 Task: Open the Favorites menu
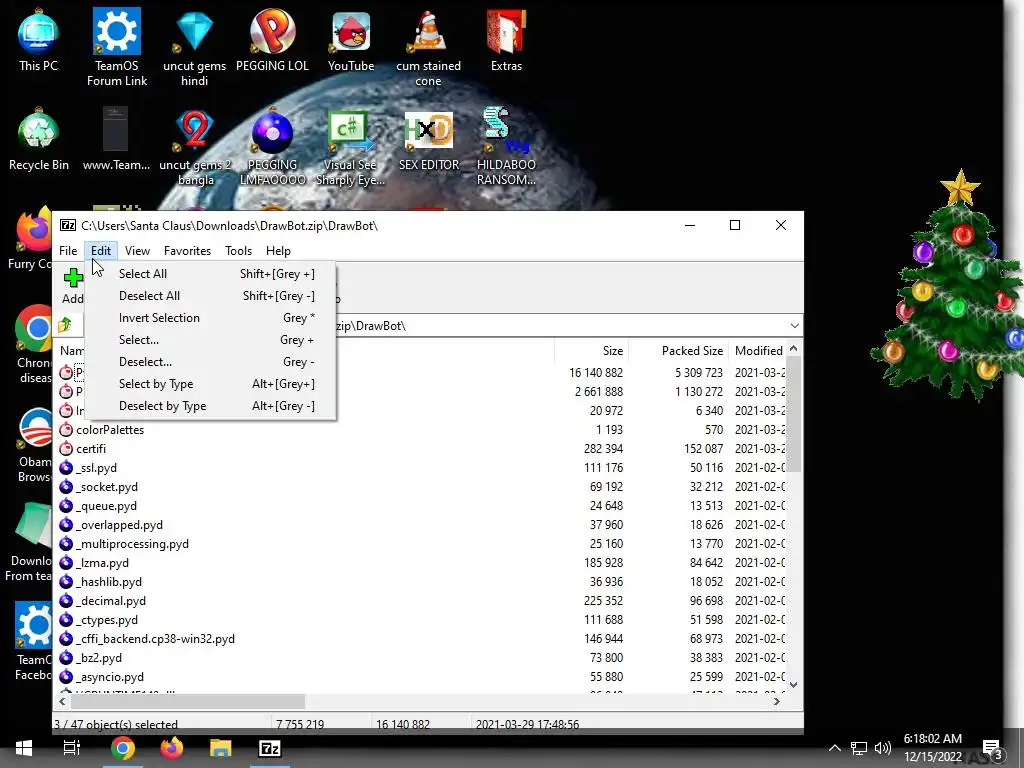pos(187,251)
